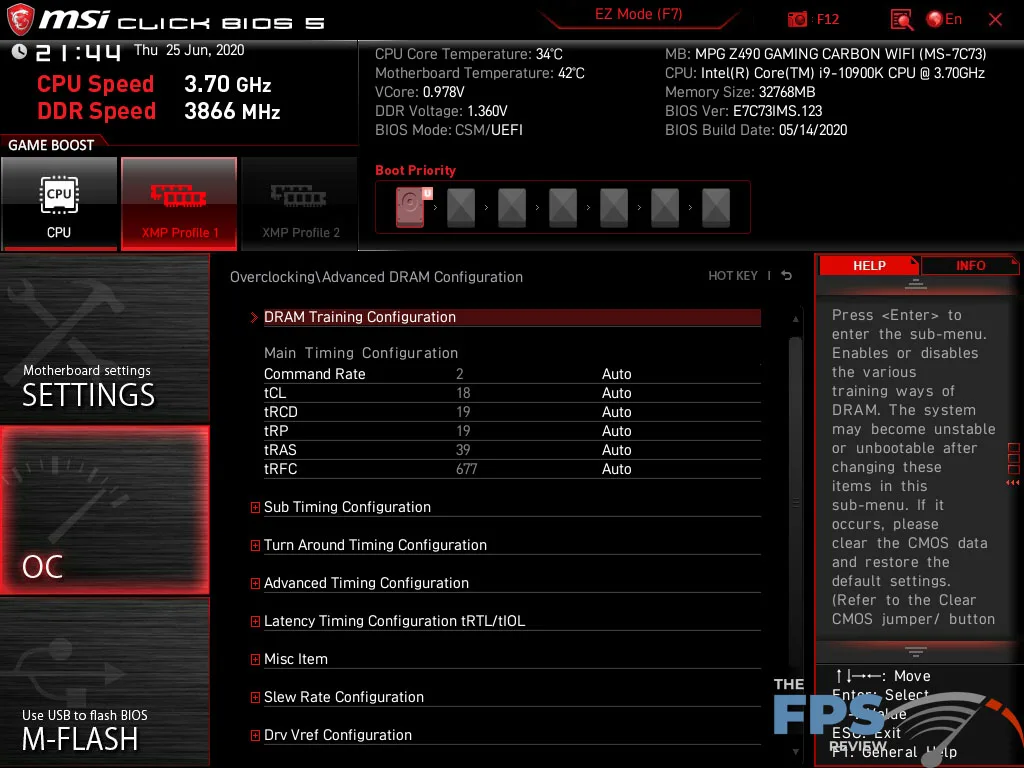Open DRAM Training Configuration sub-menu
The height and width of the screenshot is (768, 1024).
(x=511, y=317)
